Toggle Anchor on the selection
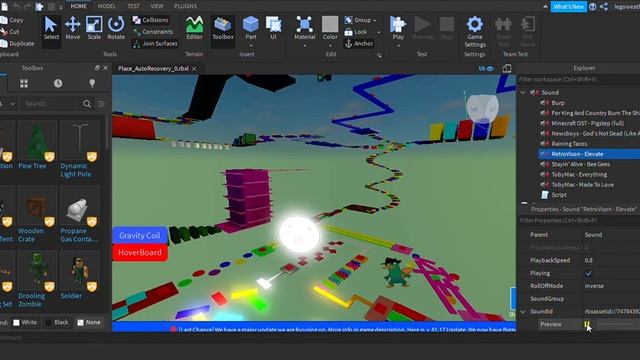The image size is (640, 360). [359, 44]
